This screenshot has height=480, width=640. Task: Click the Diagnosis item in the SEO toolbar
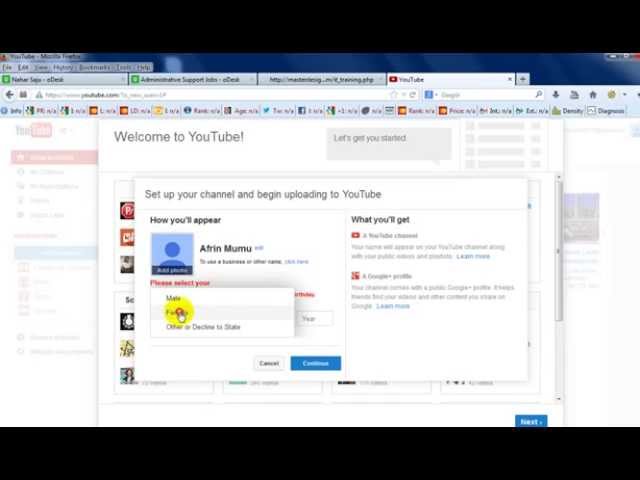[606, 111]
